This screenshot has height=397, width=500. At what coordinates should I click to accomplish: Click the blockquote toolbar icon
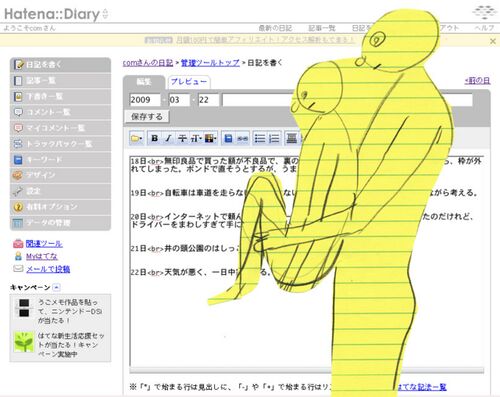coord(292,138)
